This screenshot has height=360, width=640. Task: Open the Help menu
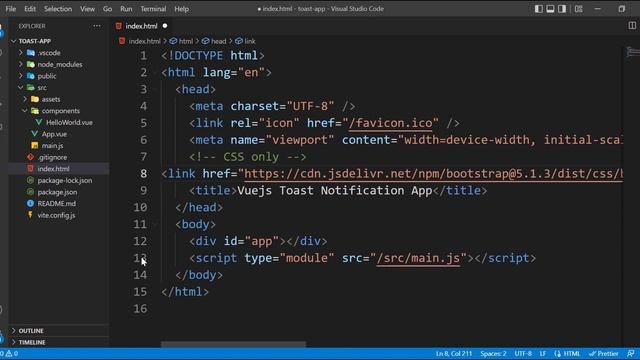pyautogui.click(x=182, y=9)
